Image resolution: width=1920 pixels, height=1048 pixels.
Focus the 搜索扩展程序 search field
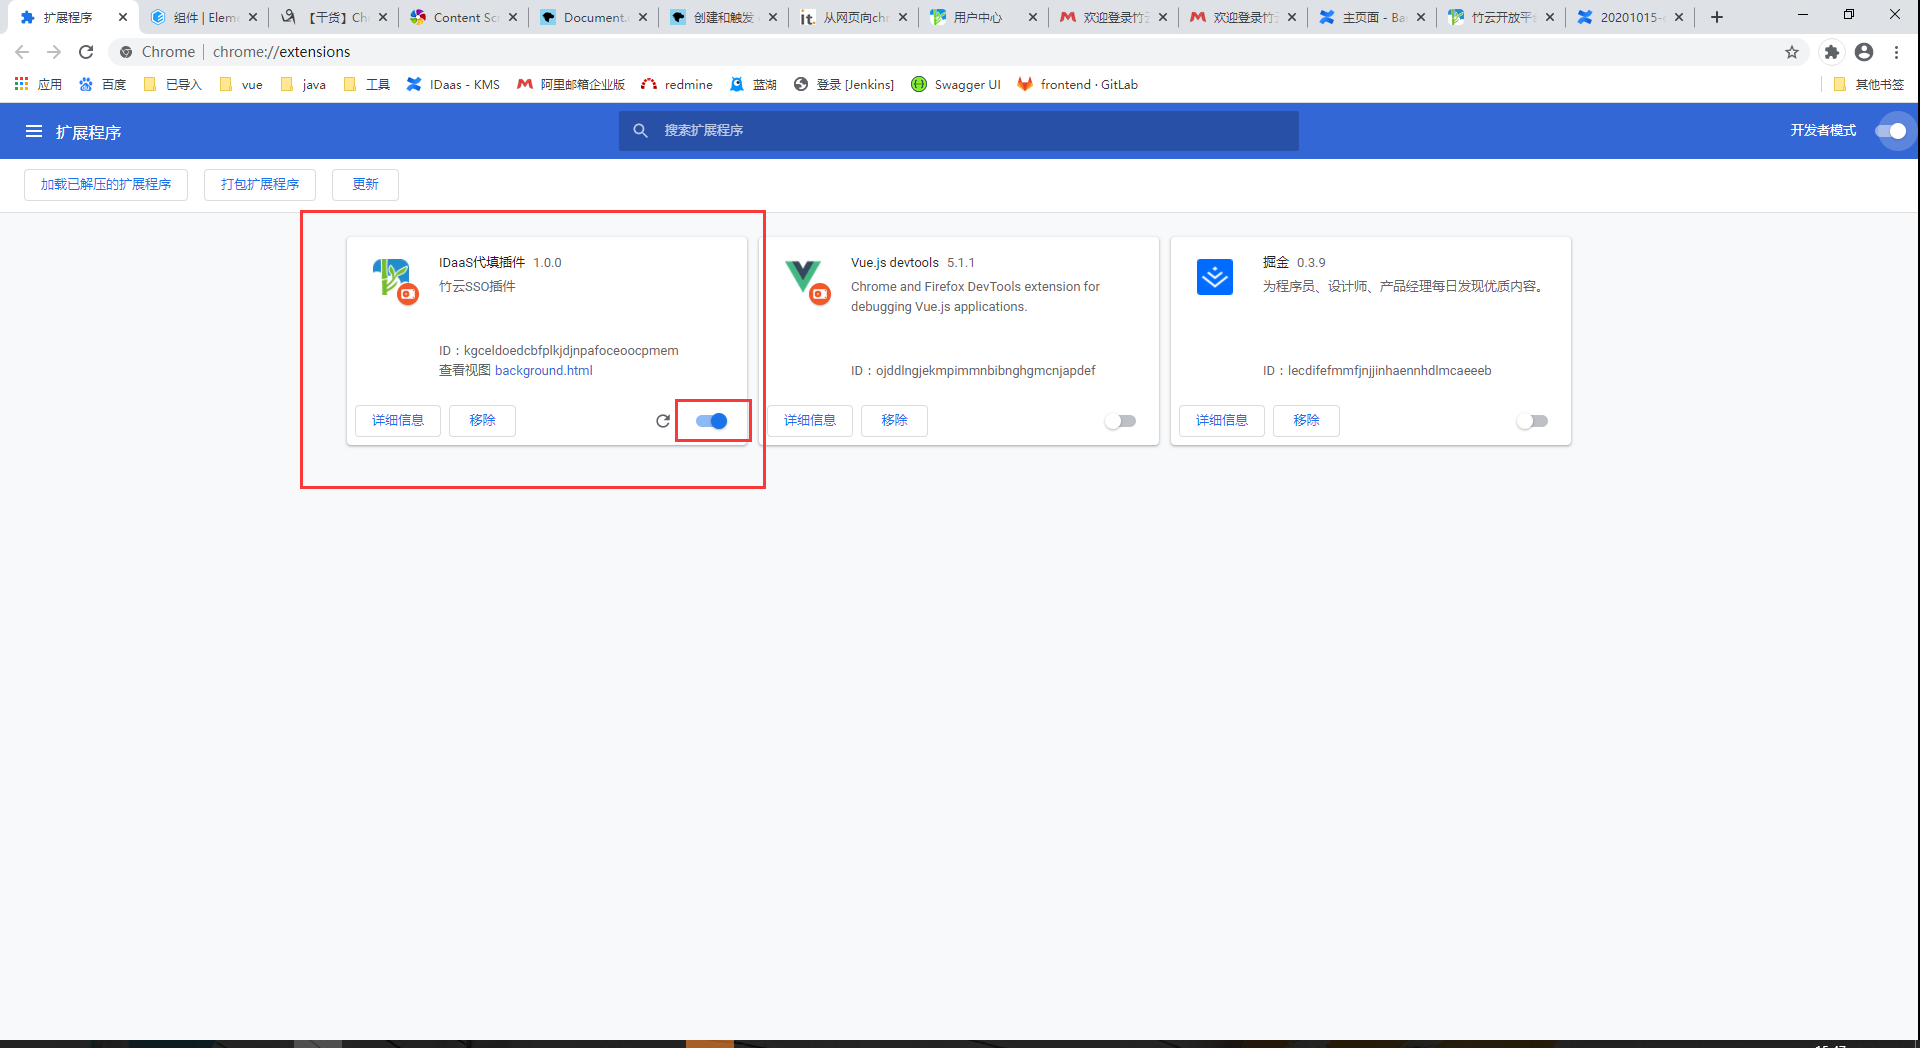click(958, 131)
